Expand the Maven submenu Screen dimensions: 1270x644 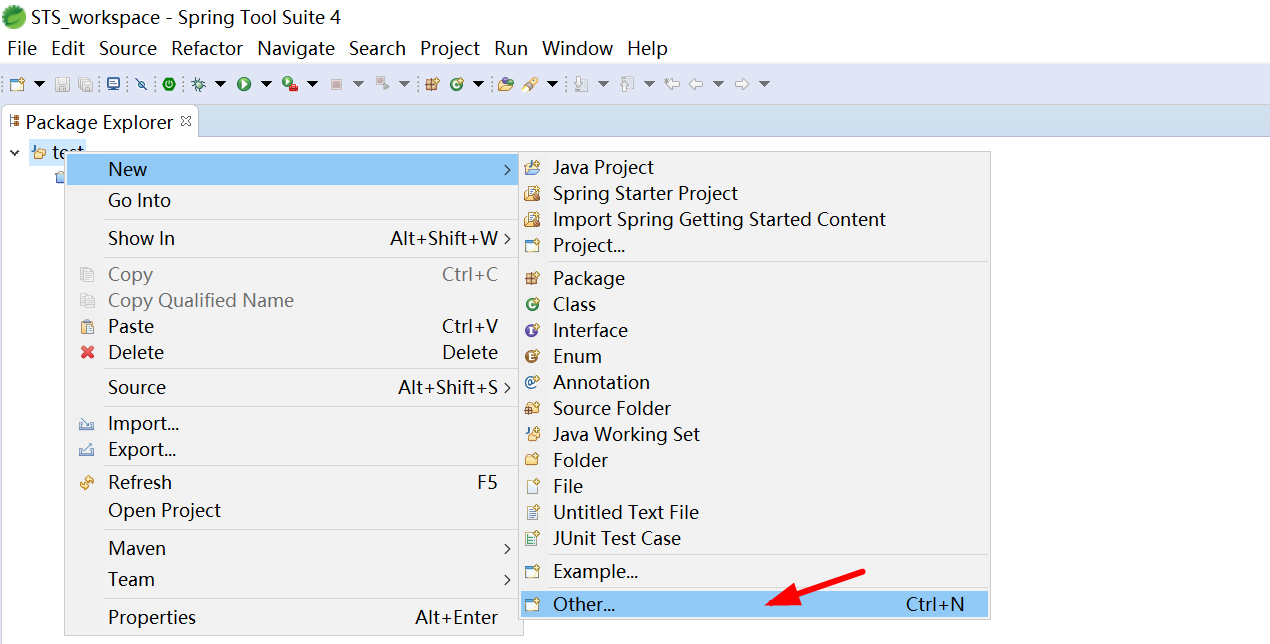pyautogui.click(x=291, y=548)
